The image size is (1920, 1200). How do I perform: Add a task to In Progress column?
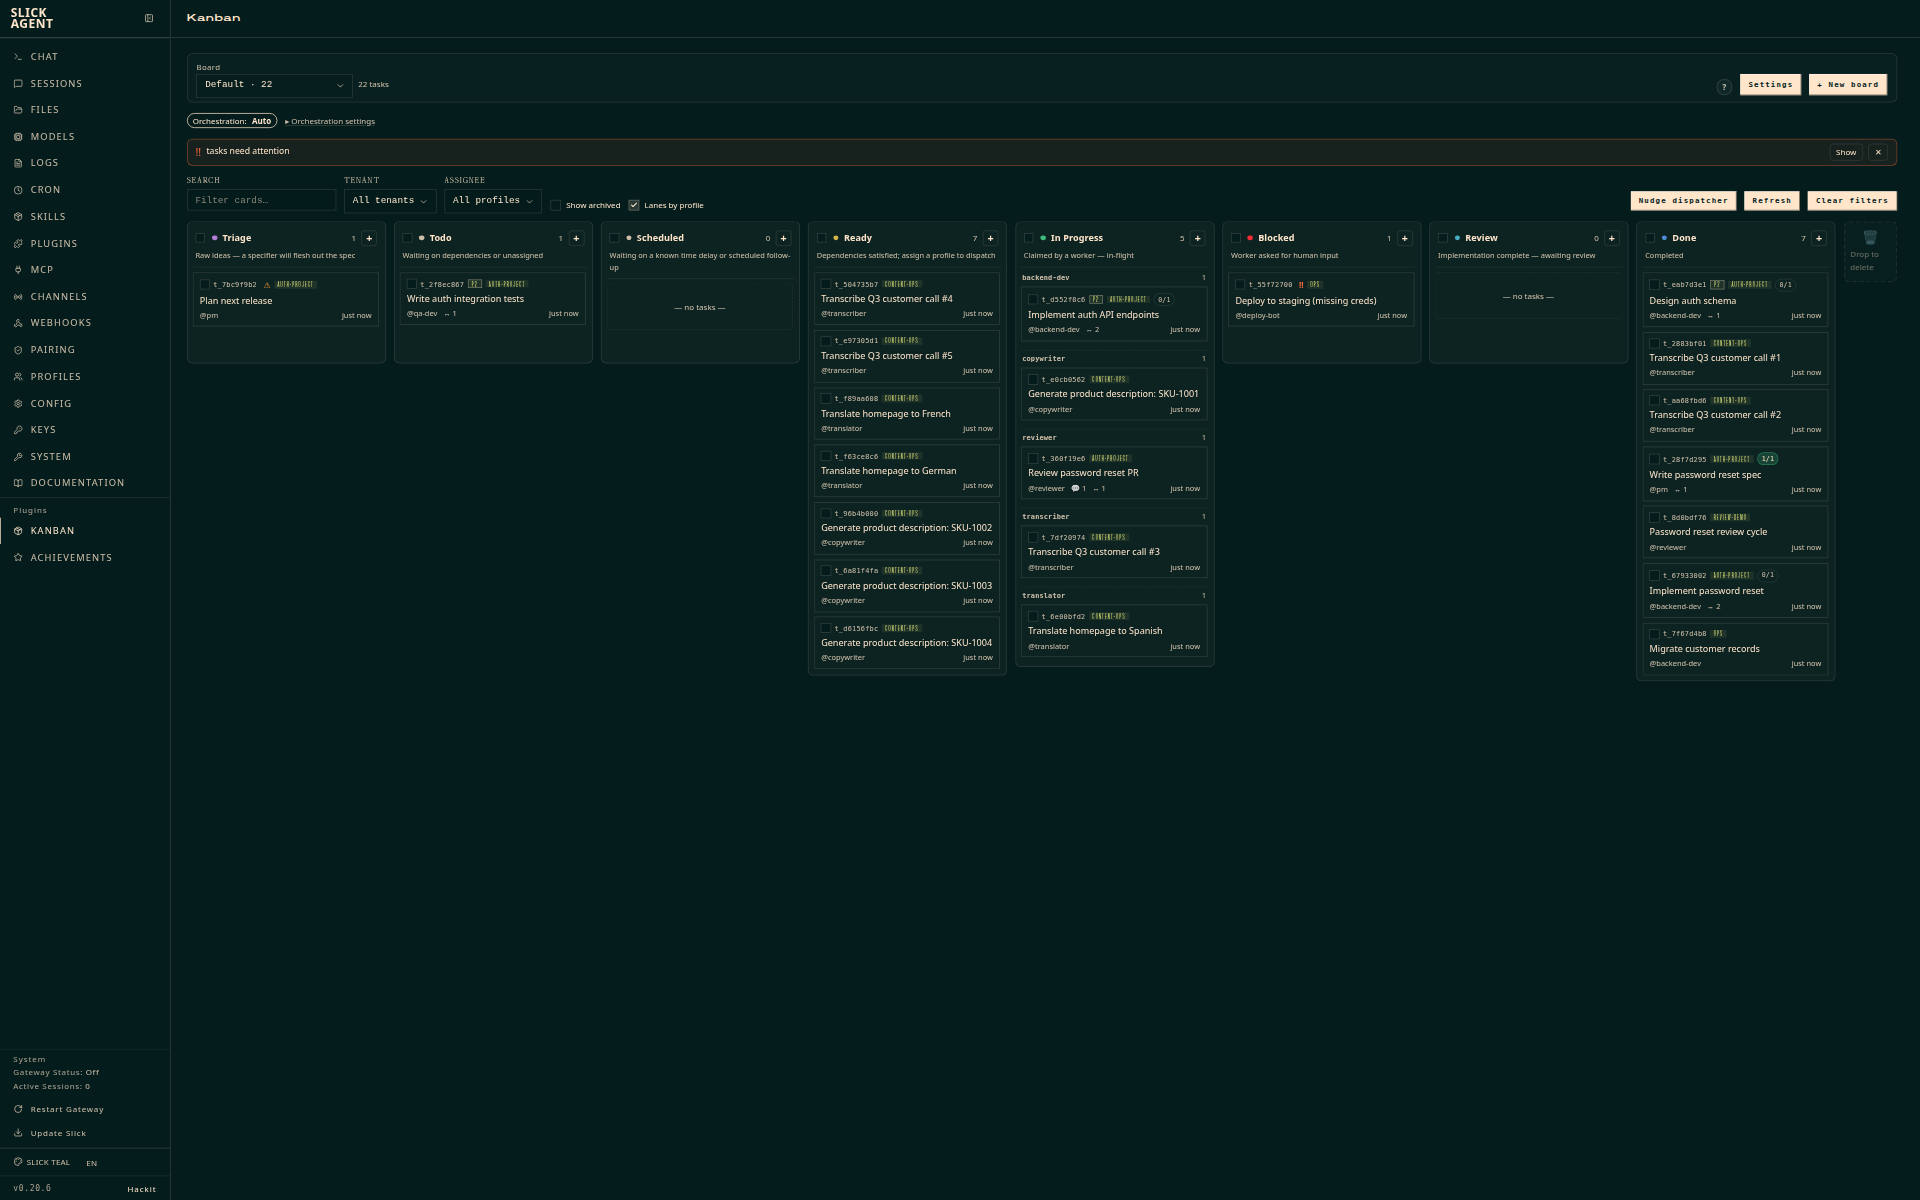coord(1197,239)
